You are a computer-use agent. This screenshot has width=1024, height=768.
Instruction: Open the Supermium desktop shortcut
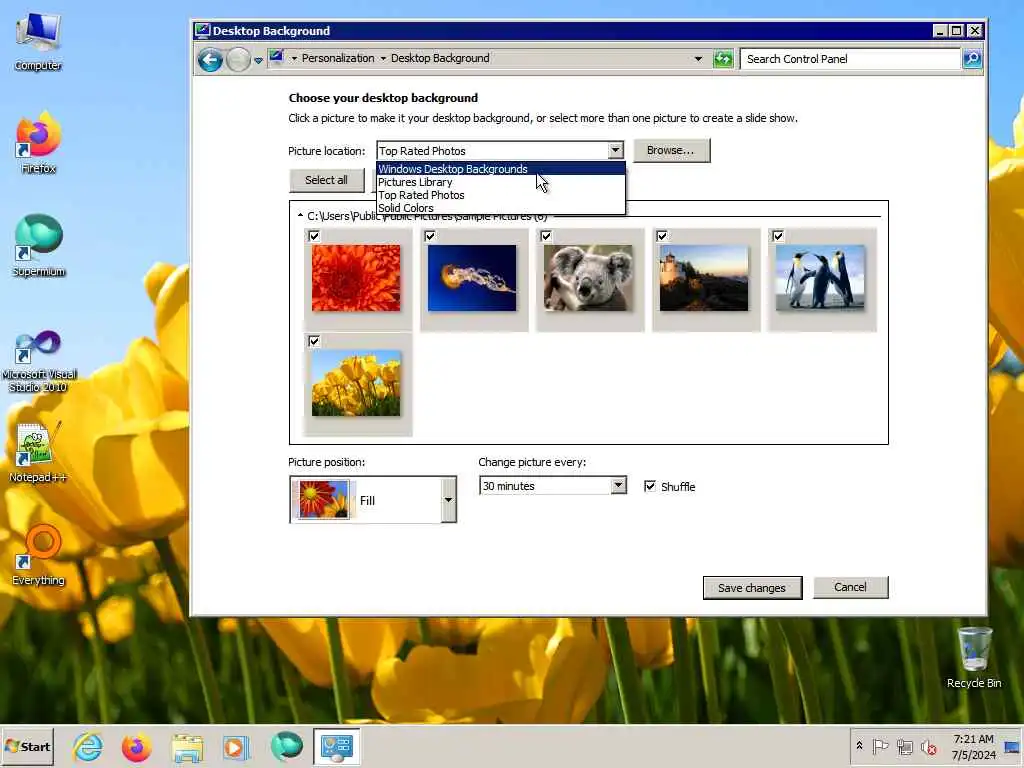coord(38,246)
